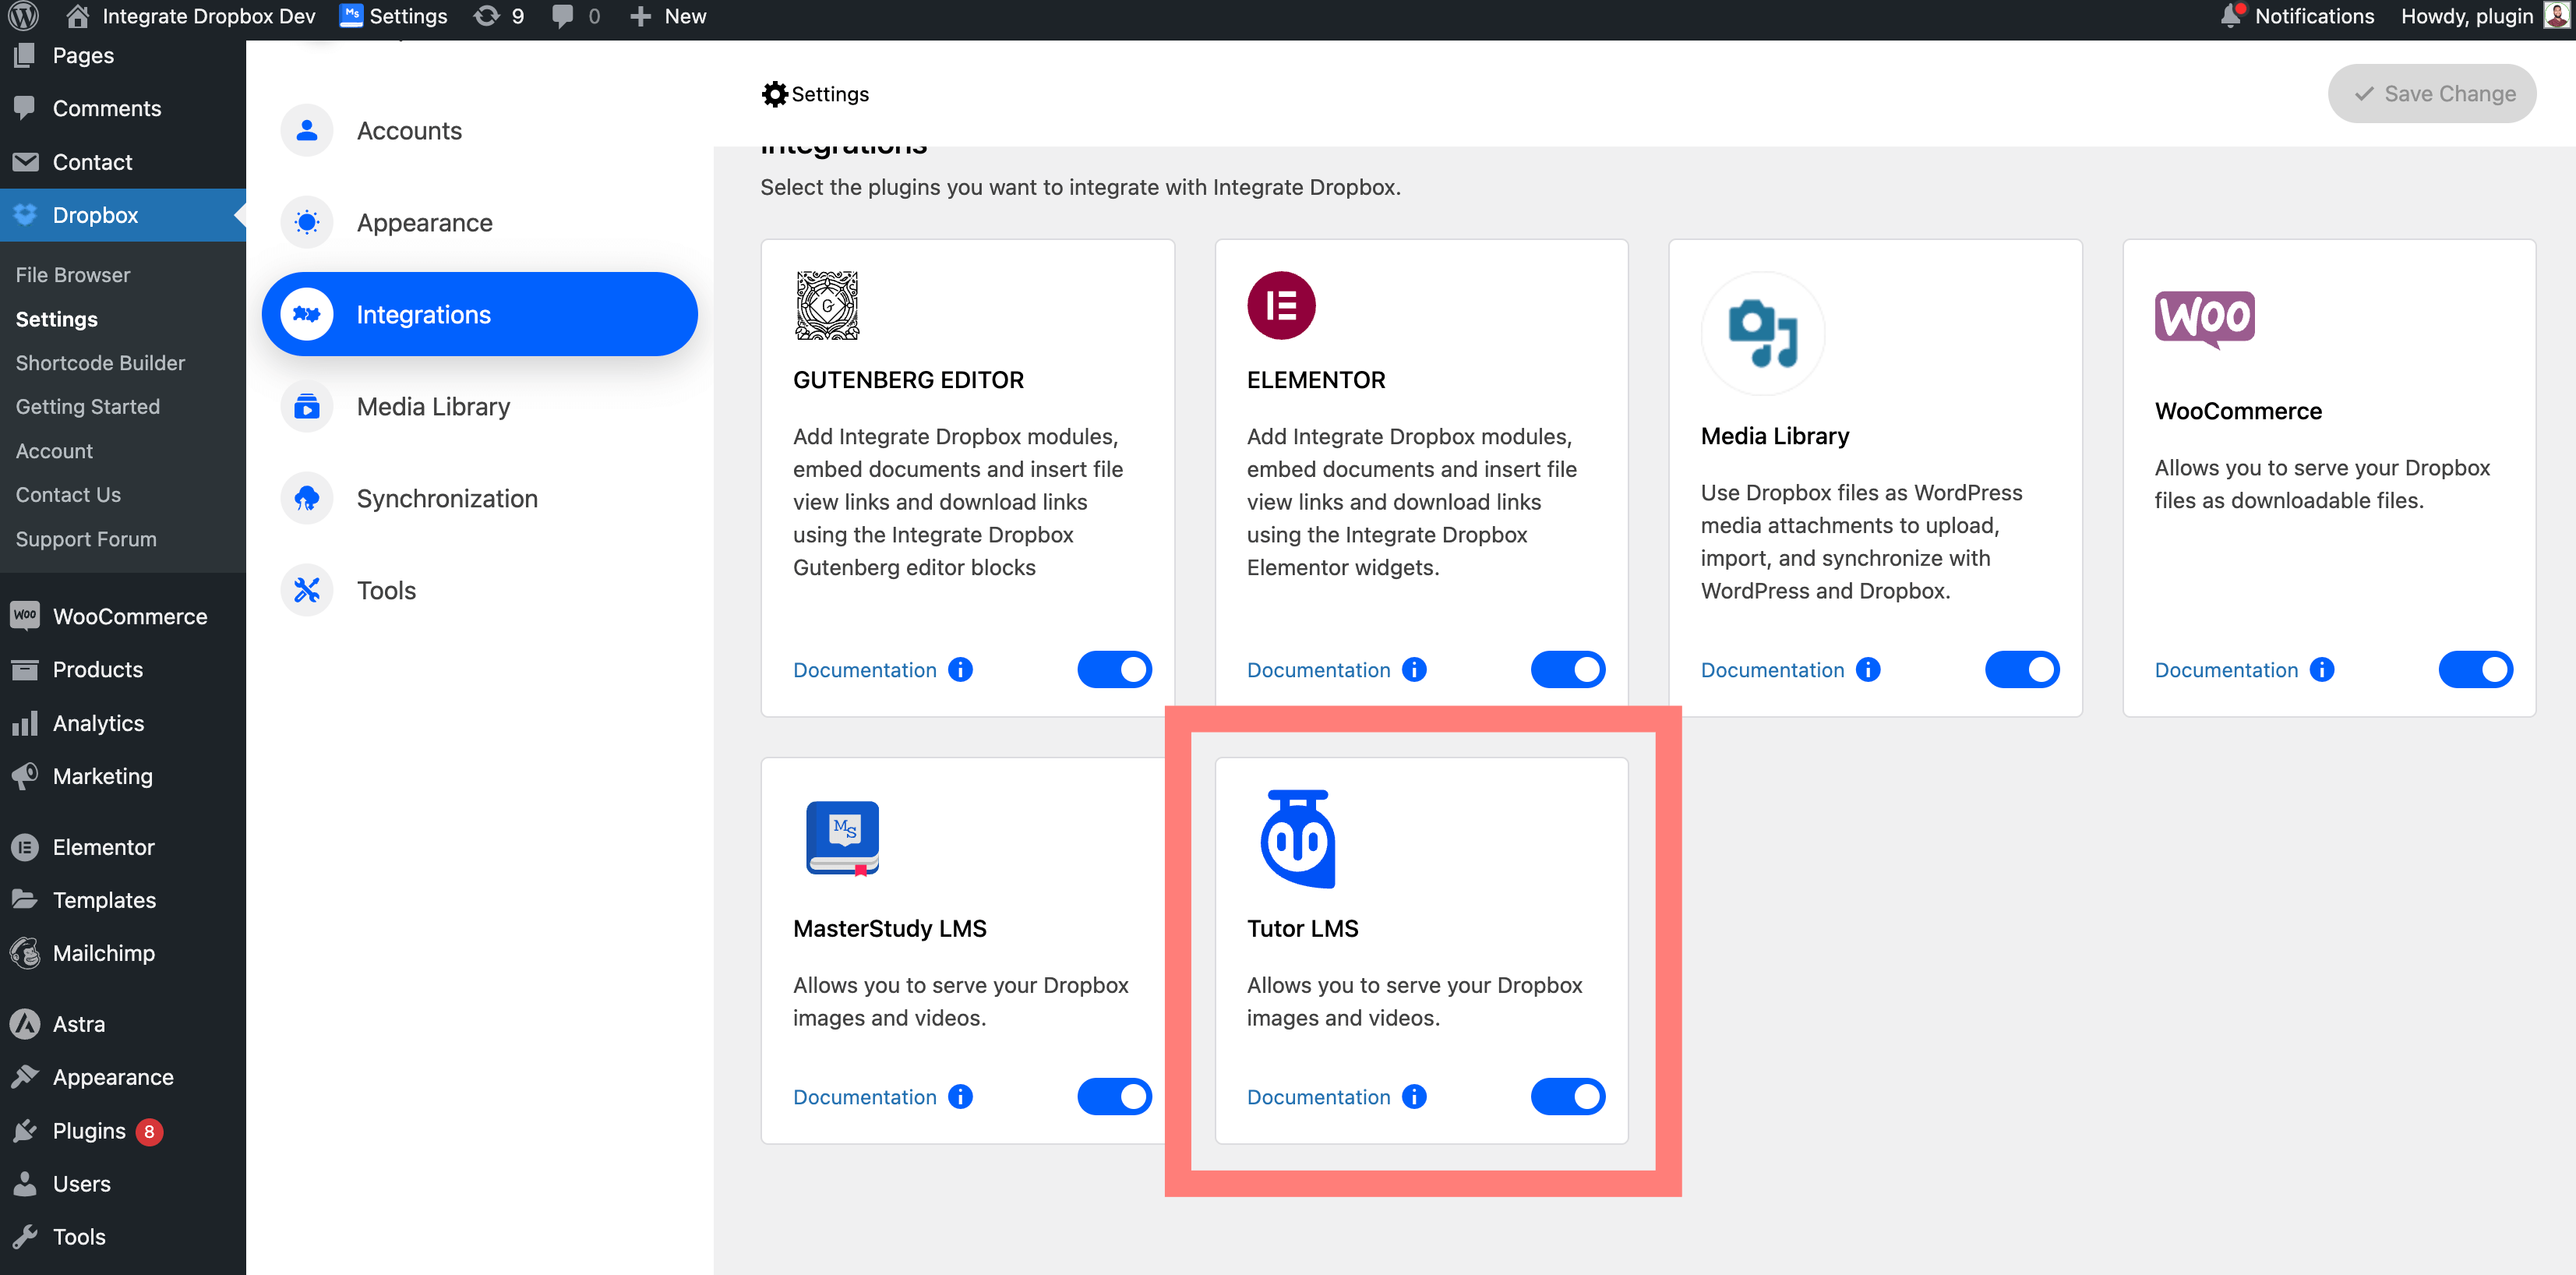Open WooCommerce in admin menu

pyautogui.click(x=123, y=616)
